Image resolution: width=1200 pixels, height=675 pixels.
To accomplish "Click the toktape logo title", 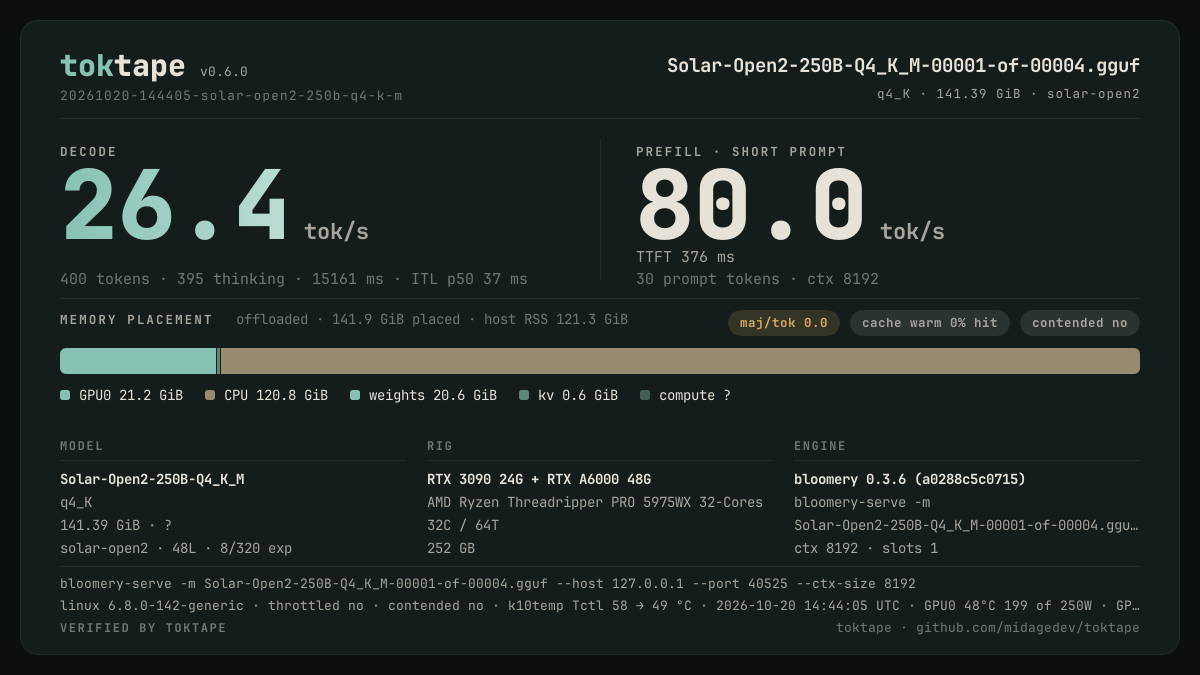I will click(122, 66).
